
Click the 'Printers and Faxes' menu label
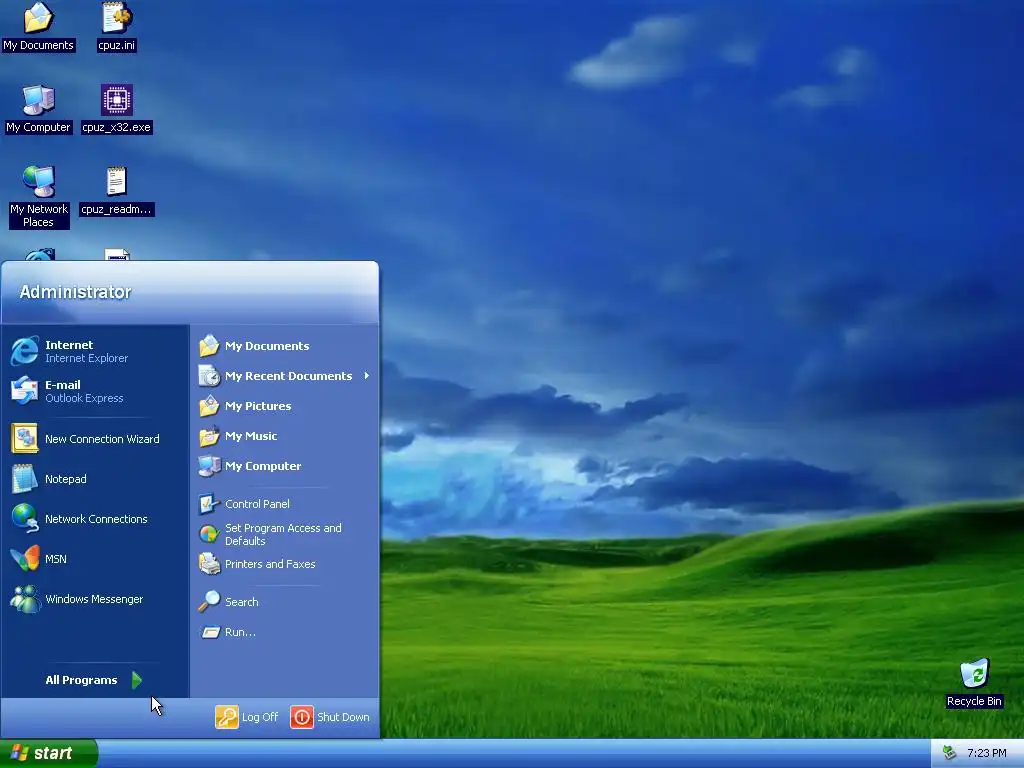[270, 564]
